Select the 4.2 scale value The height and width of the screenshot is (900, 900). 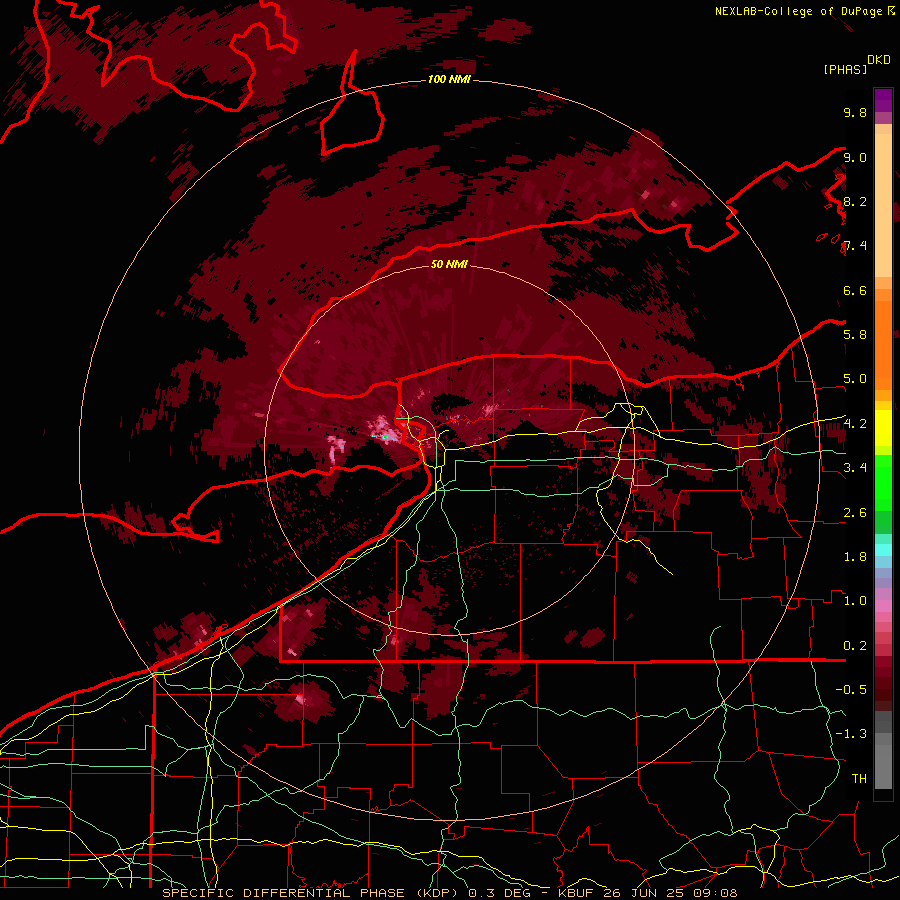click(x=855, y=424)
